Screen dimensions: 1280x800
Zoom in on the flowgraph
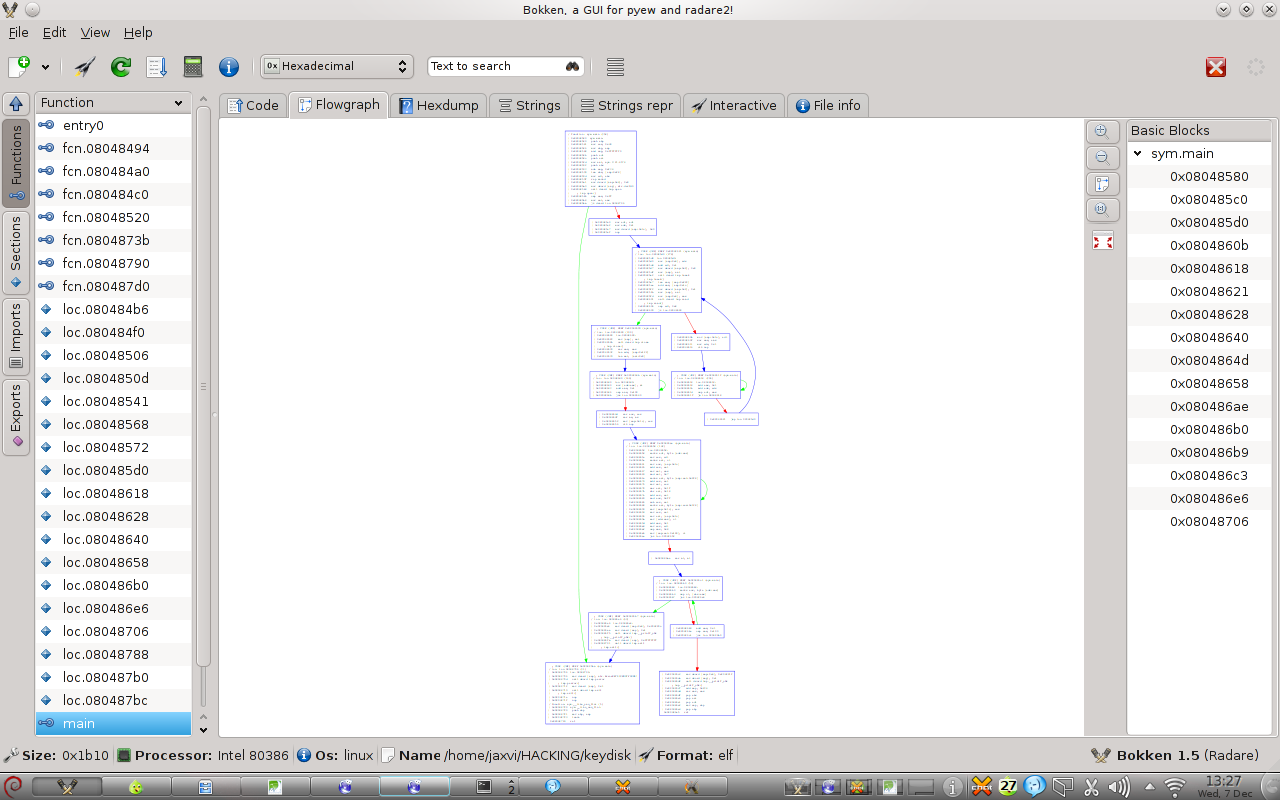point(1102,132)
